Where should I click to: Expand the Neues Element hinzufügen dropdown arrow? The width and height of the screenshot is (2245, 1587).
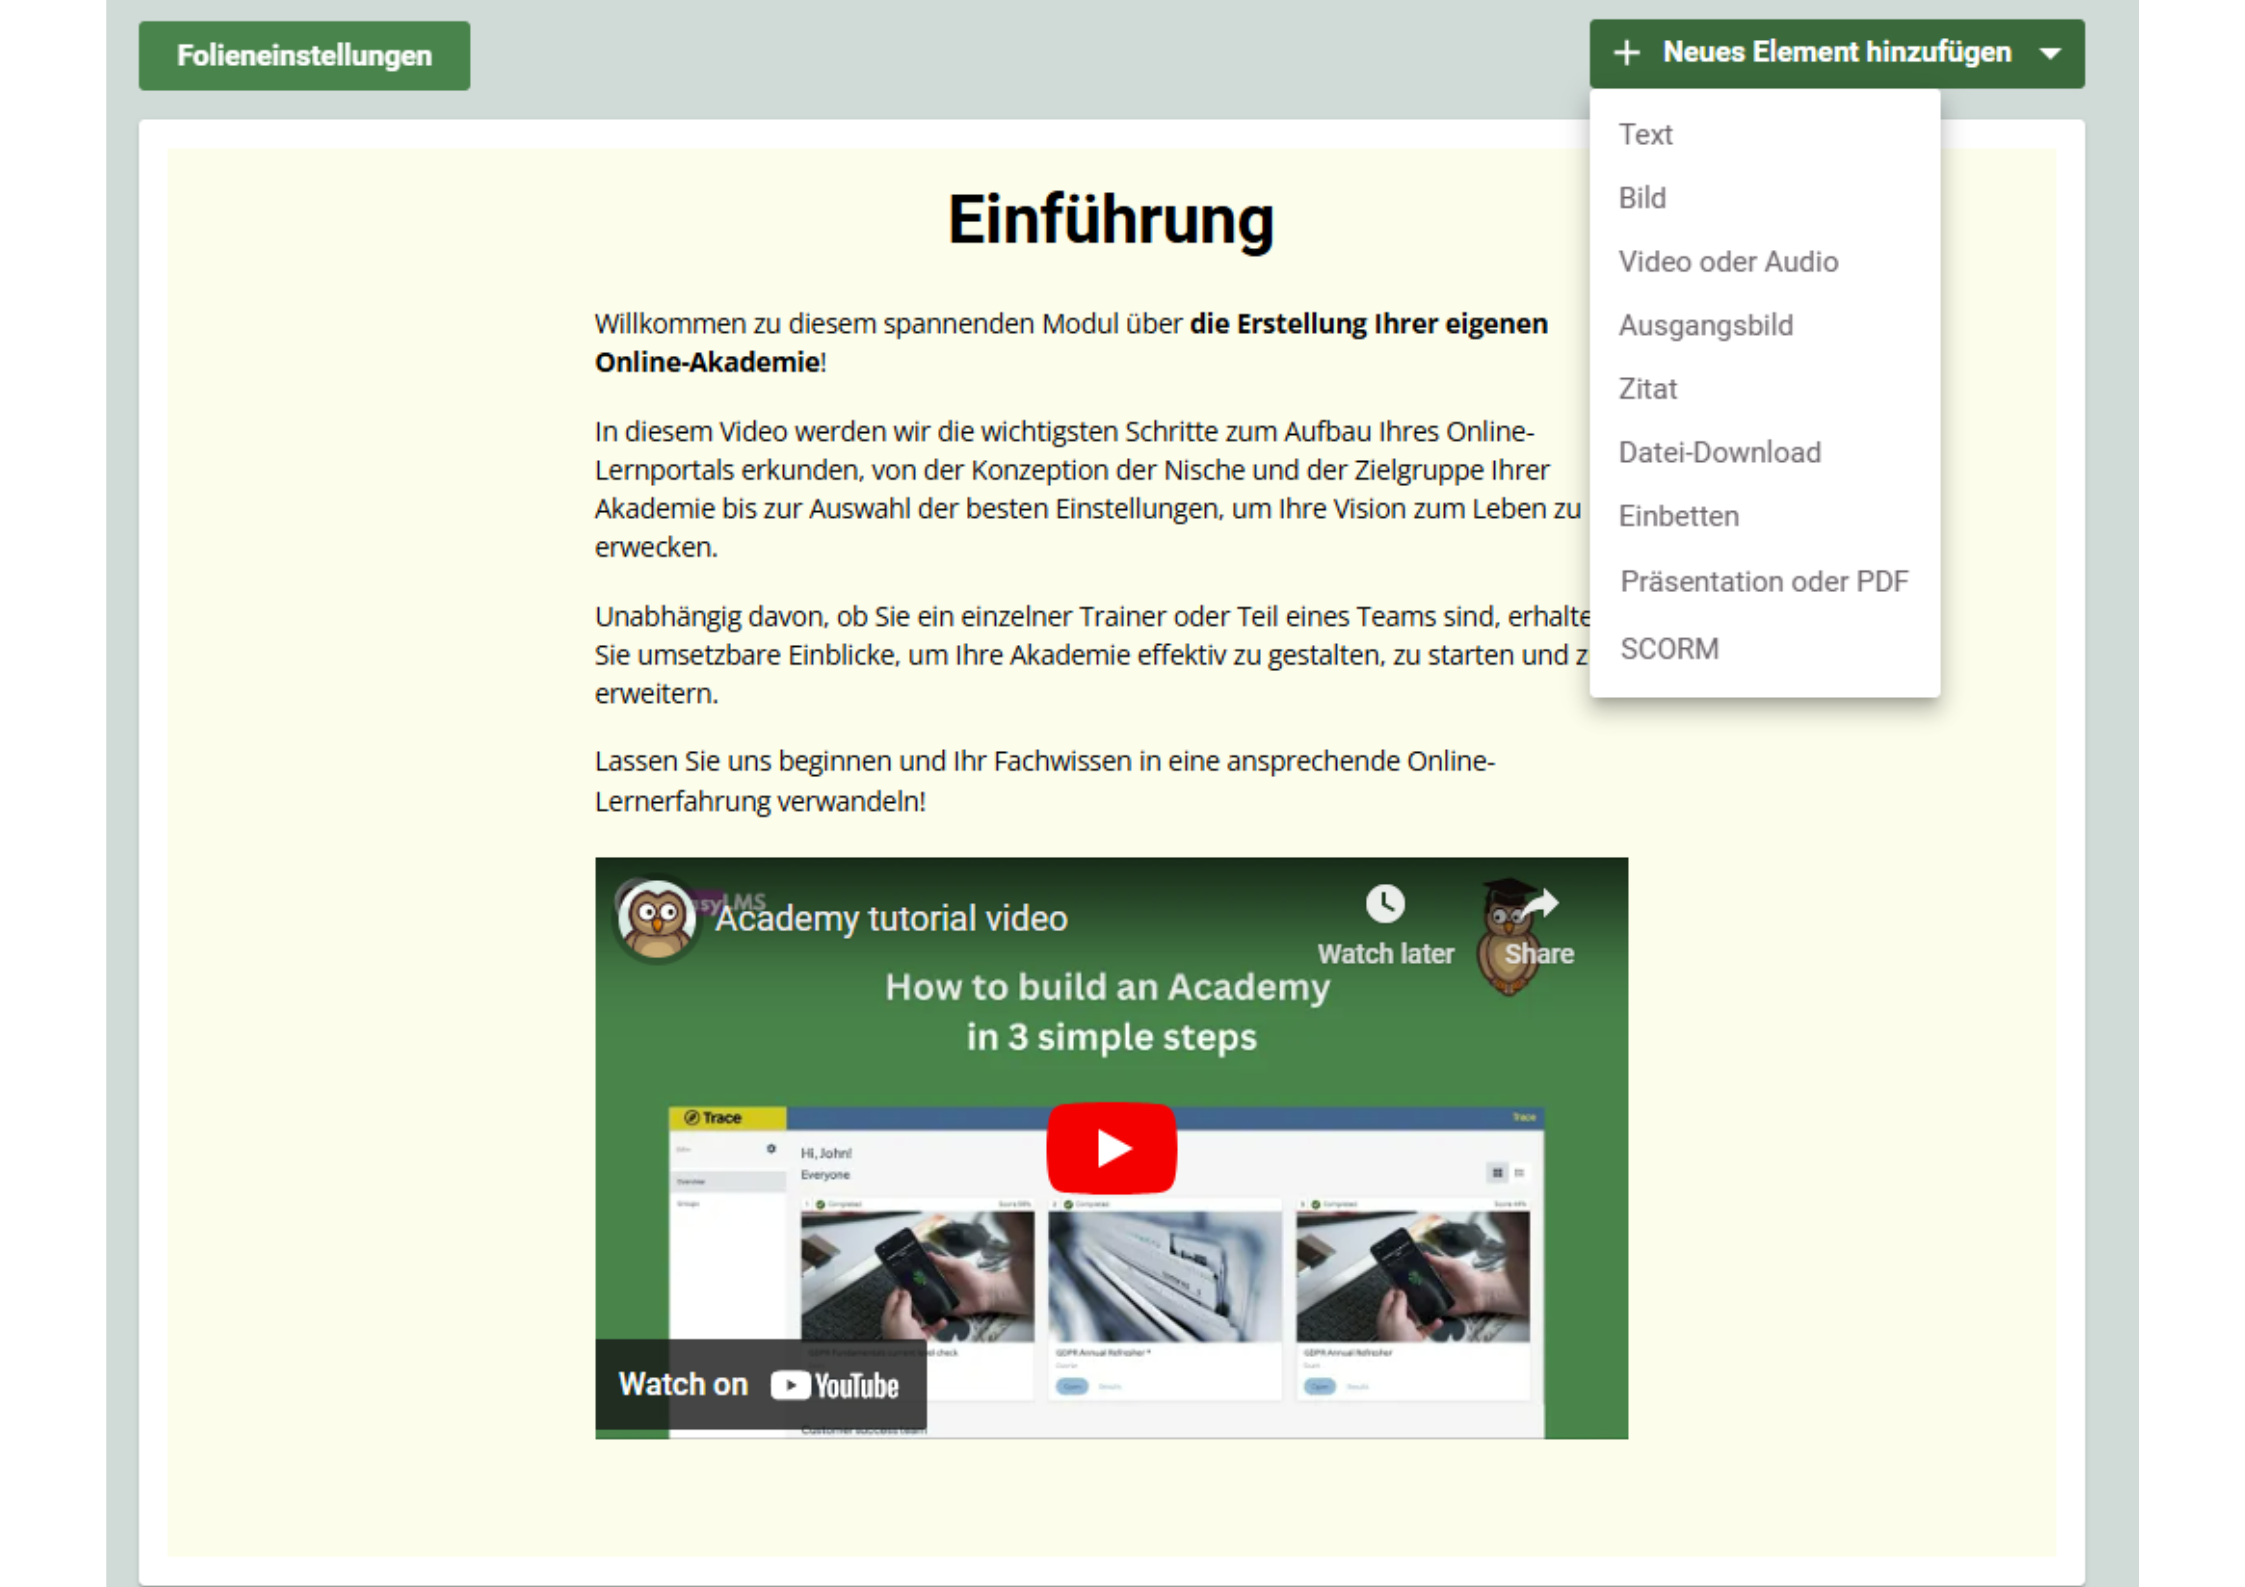(2050, 53)
